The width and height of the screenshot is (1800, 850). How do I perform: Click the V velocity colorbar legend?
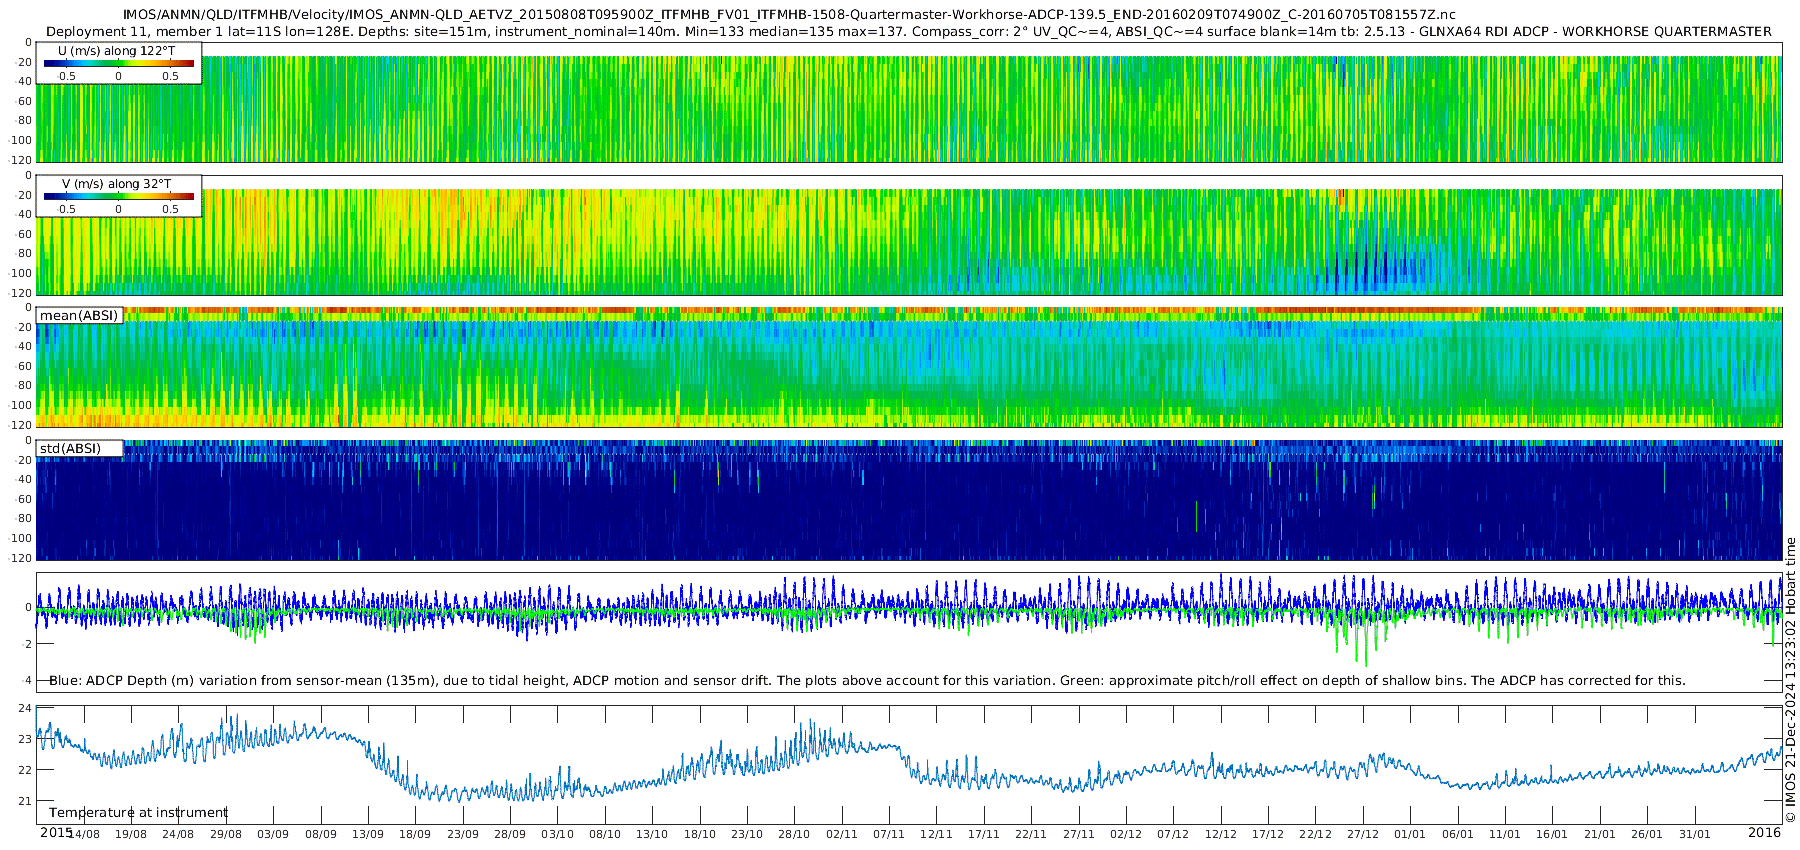click(118, 196)
